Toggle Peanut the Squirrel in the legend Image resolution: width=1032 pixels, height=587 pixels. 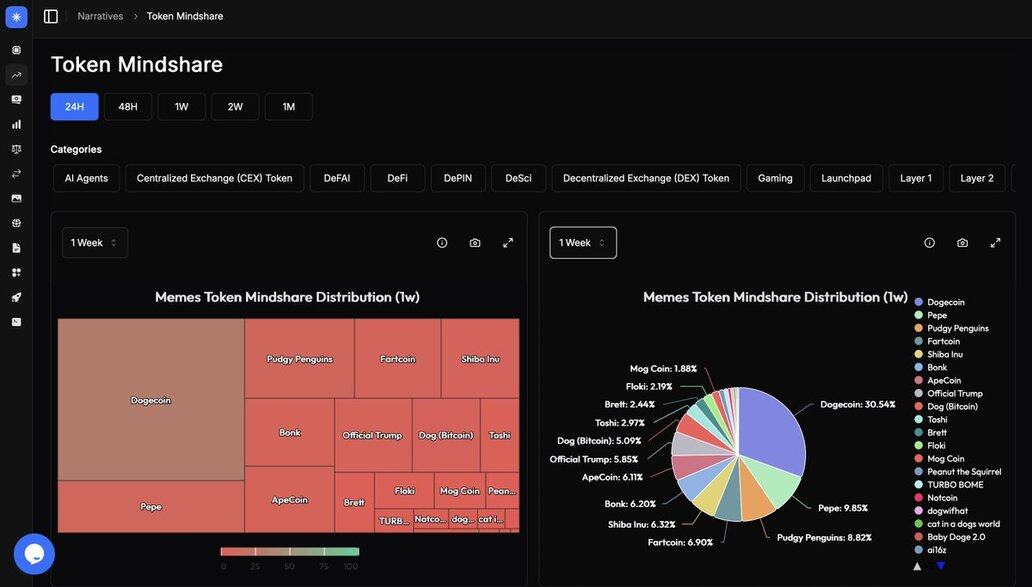point(958,472)
